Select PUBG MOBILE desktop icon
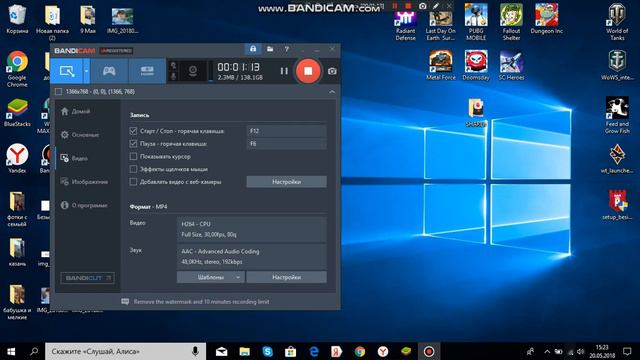Image resolution: width=640 pixels, height=360 pixels. [476, 22]
